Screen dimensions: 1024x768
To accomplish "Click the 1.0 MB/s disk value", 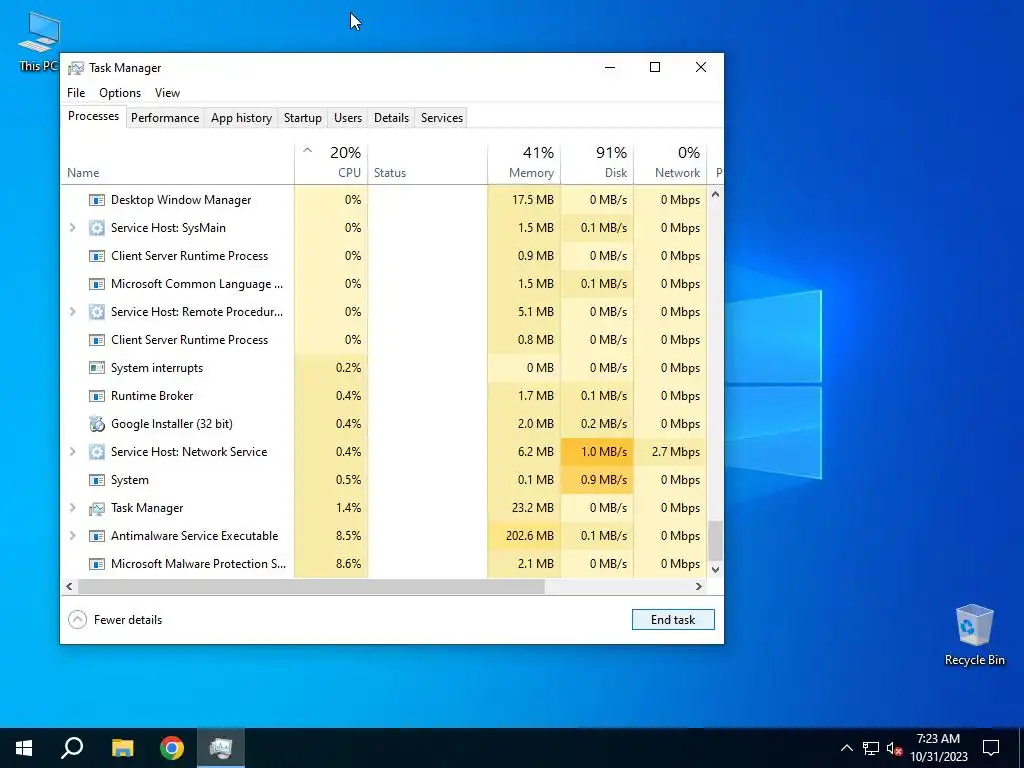I will [603, 452].
